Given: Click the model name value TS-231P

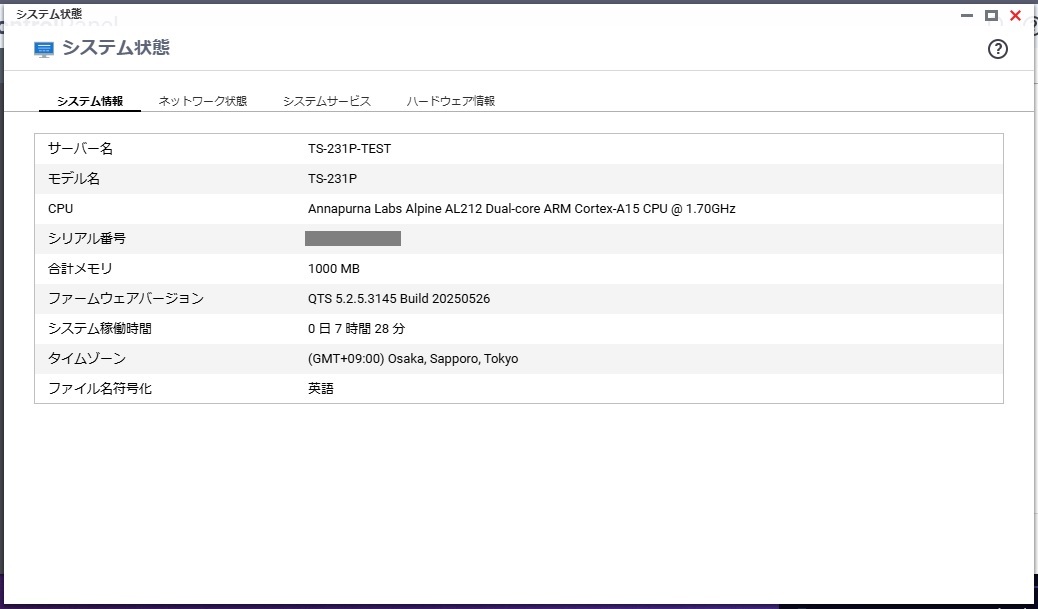Looking at the screenshot, I should [x=332, y=179].
